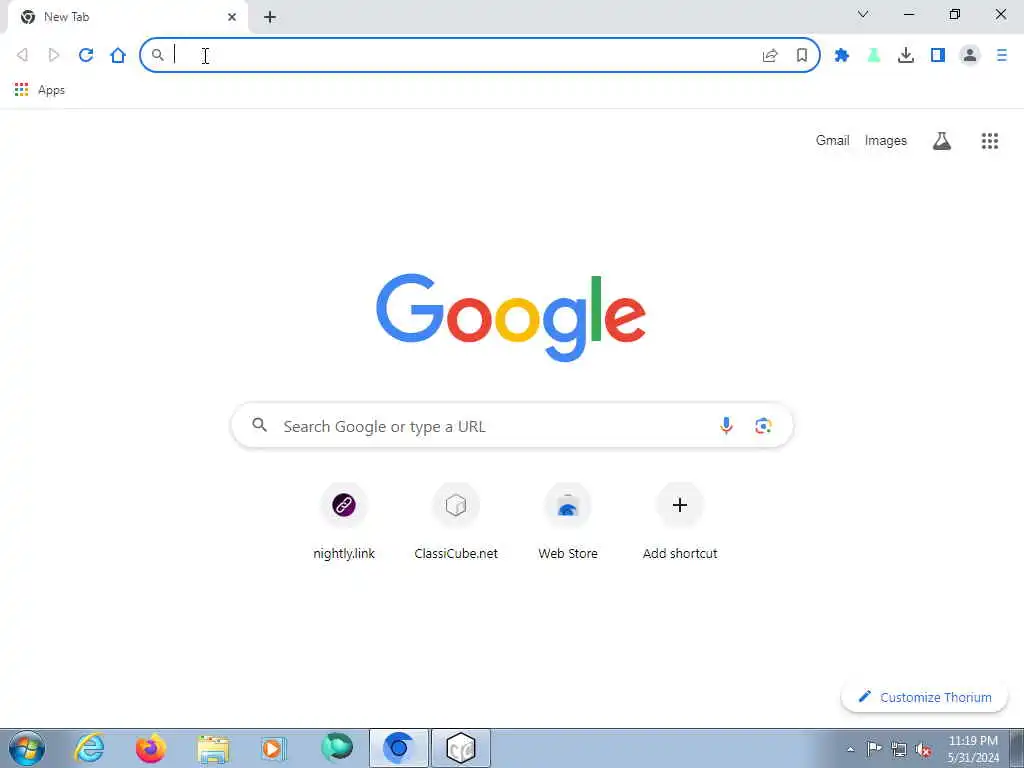Expand the tab search dropdown chevron
This screenshot has height=768, width=1024.
863,14
